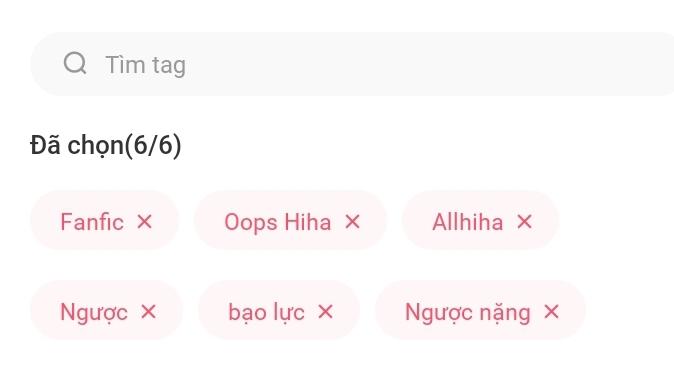Image resolution: width=674 pixels, height=381 pixels.
Task: Remove the Ngược tag with its X
Action: pos(148,312)
